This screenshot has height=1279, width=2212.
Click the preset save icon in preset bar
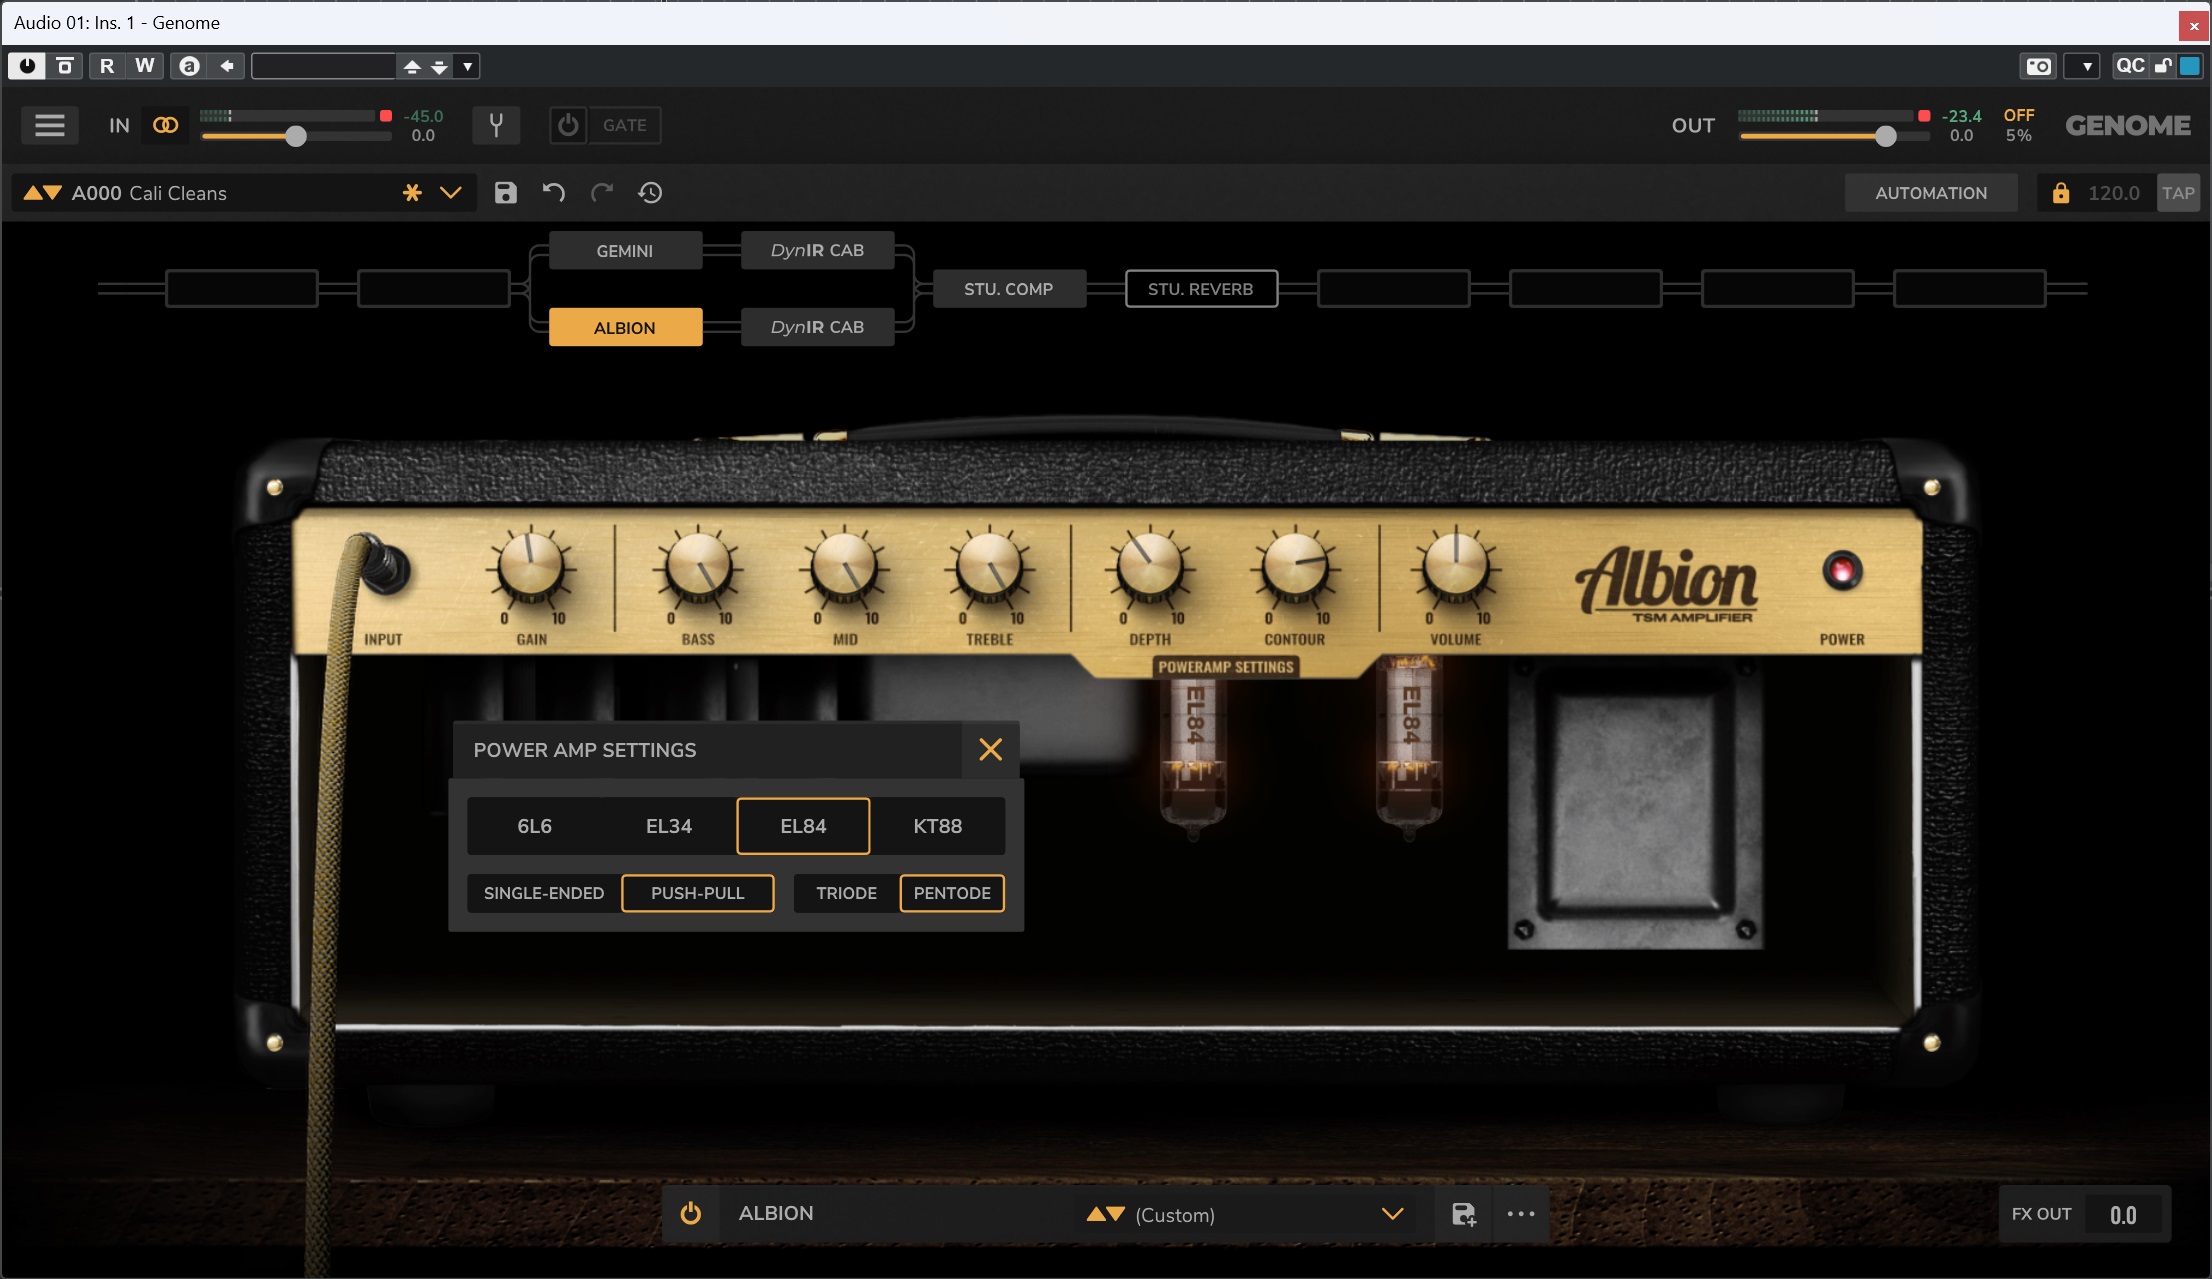pos(507,192)
